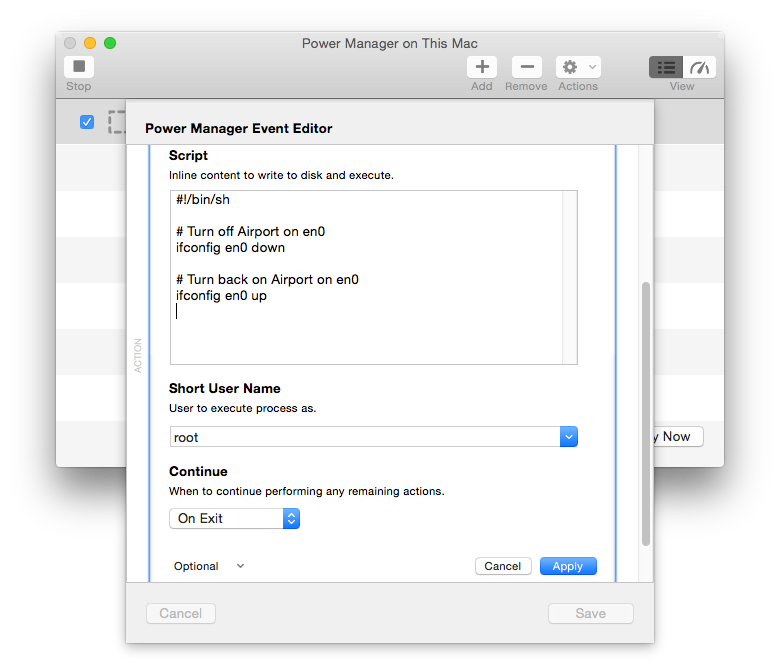Expand the Optional chevron
The height and width of the screenshot is (664, 780).
pyautogui.click(x=240, y=566)
